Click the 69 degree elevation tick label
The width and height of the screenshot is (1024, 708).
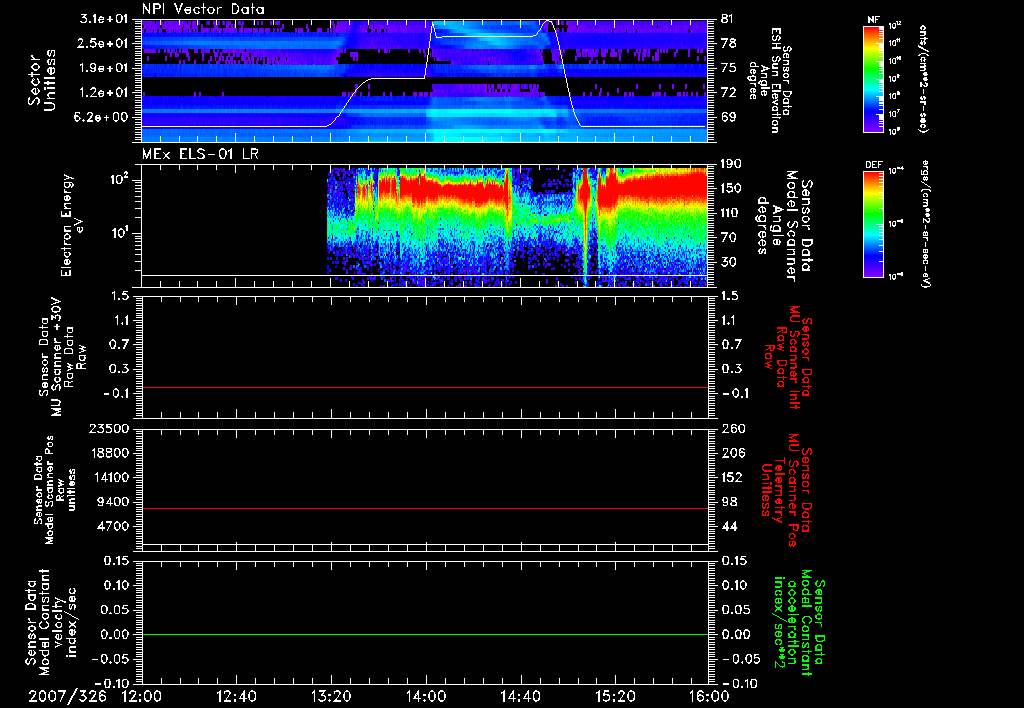(728, 117)
